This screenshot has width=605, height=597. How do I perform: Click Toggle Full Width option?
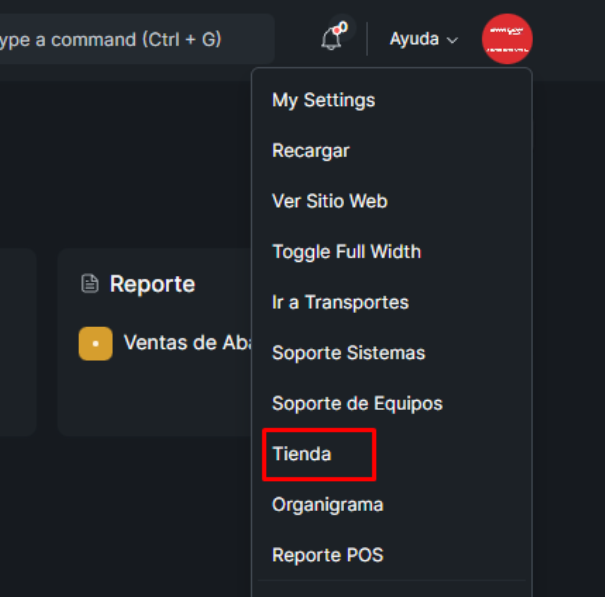(x=346, y=252)
